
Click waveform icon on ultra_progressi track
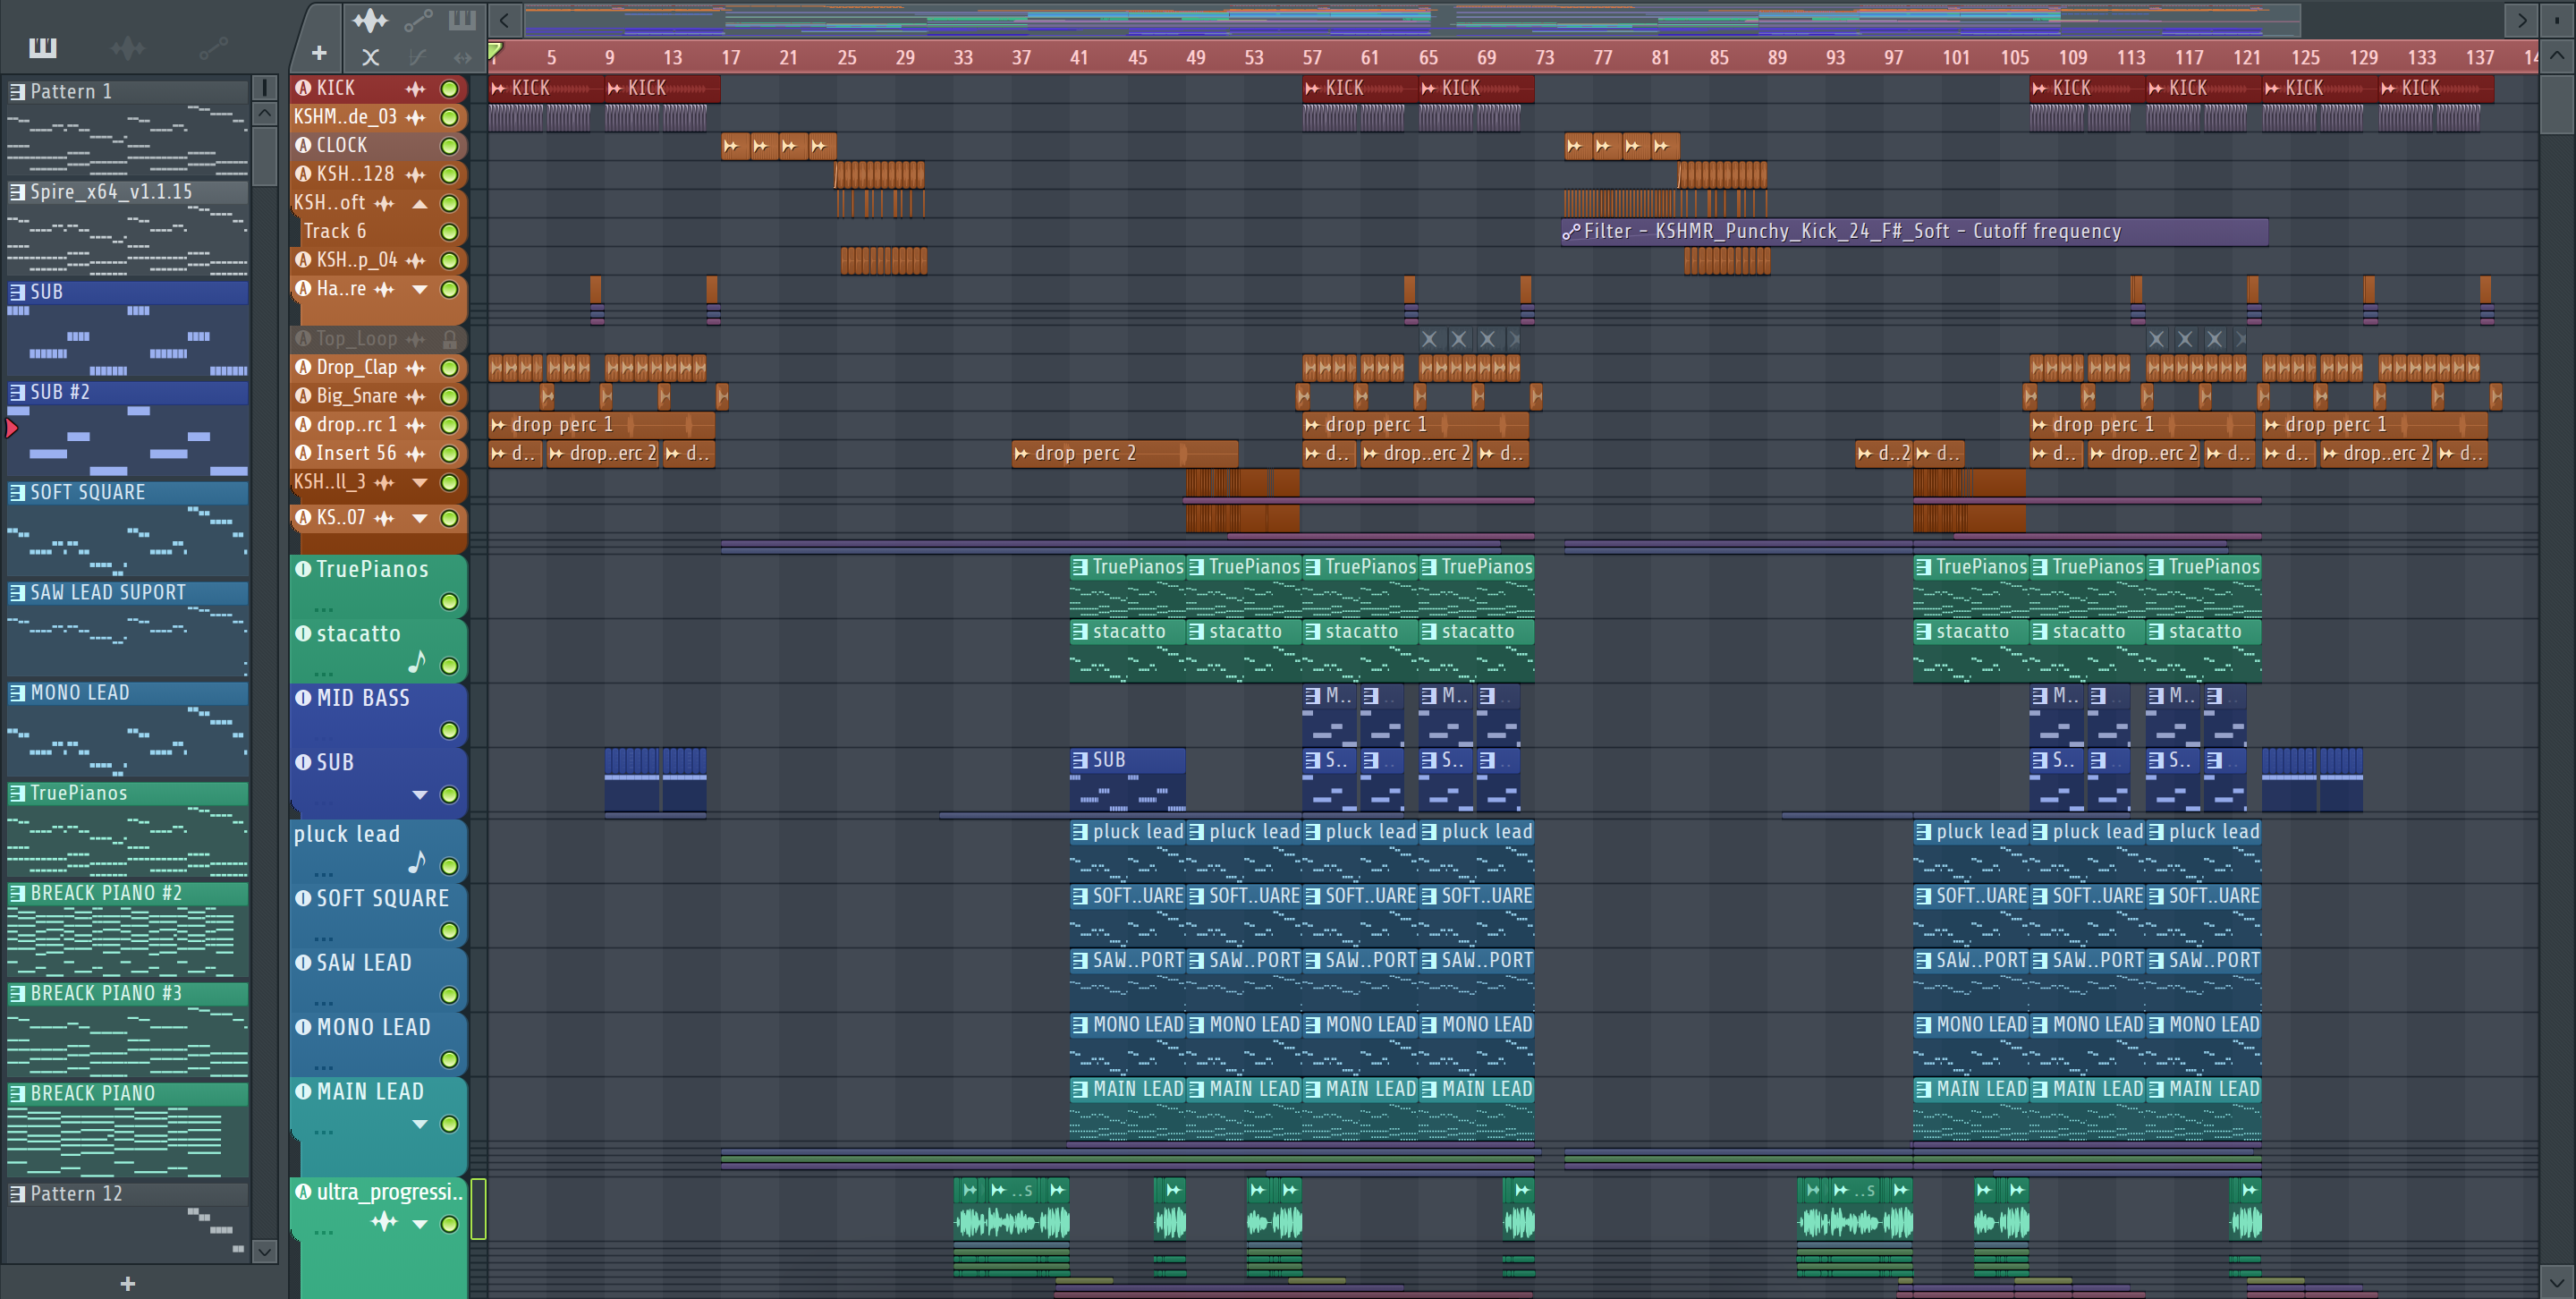pos(384,1221)
